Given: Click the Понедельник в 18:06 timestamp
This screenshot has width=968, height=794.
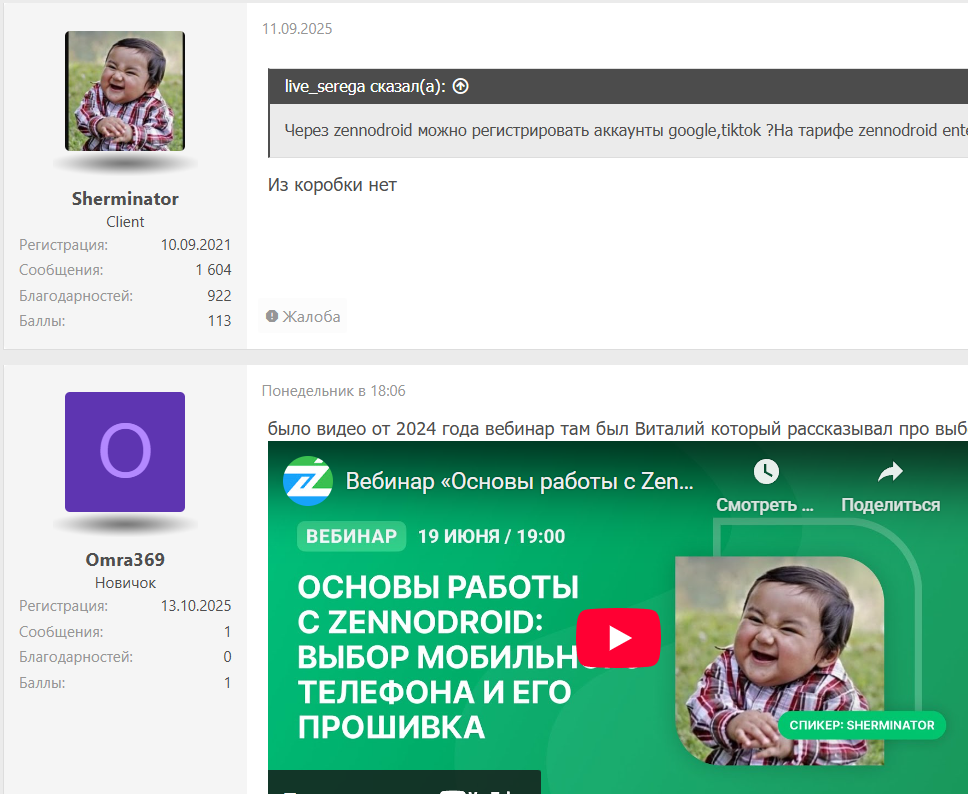Looking at the screenshot, I should (x=333, y=391).
